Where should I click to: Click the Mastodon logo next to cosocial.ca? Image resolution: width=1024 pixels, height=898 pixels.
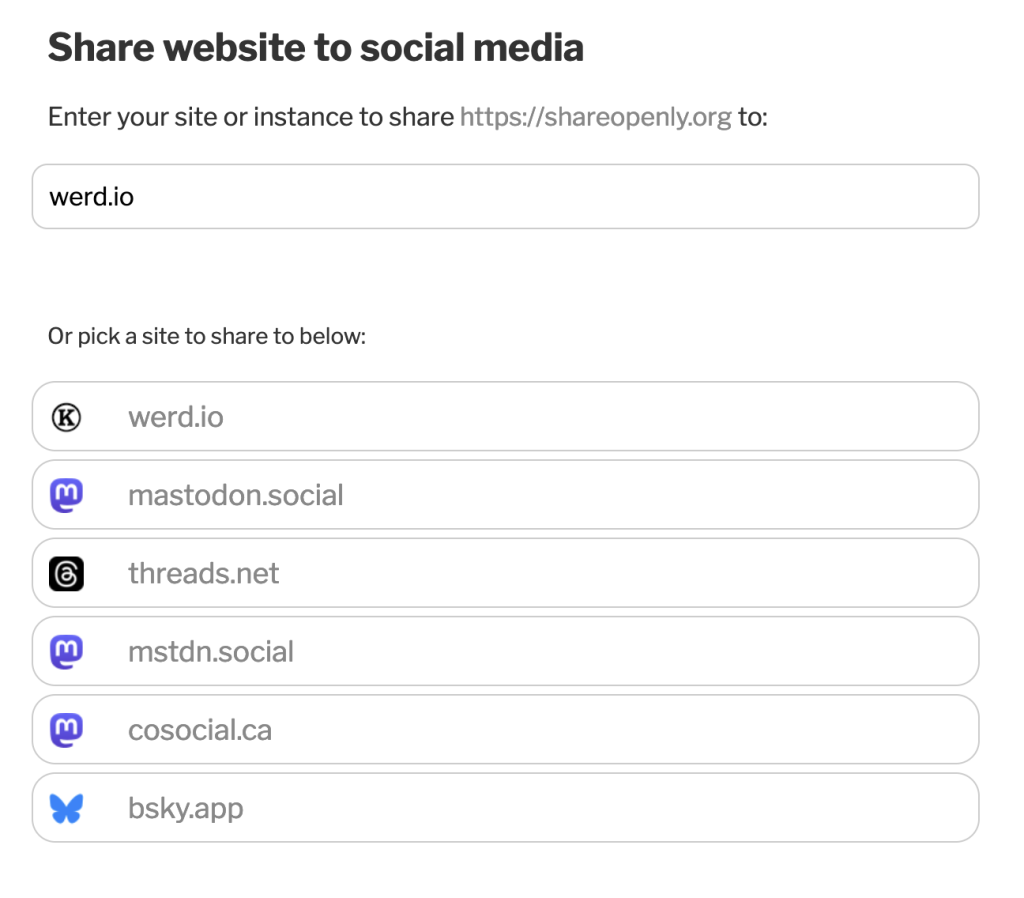[x=66, y=730]
